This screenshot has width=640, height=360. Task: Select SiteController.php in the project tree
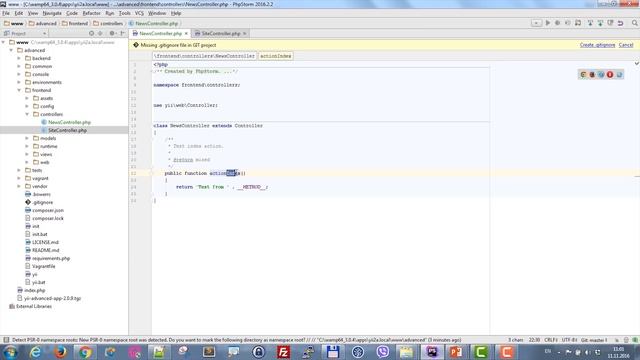point(64,130)
